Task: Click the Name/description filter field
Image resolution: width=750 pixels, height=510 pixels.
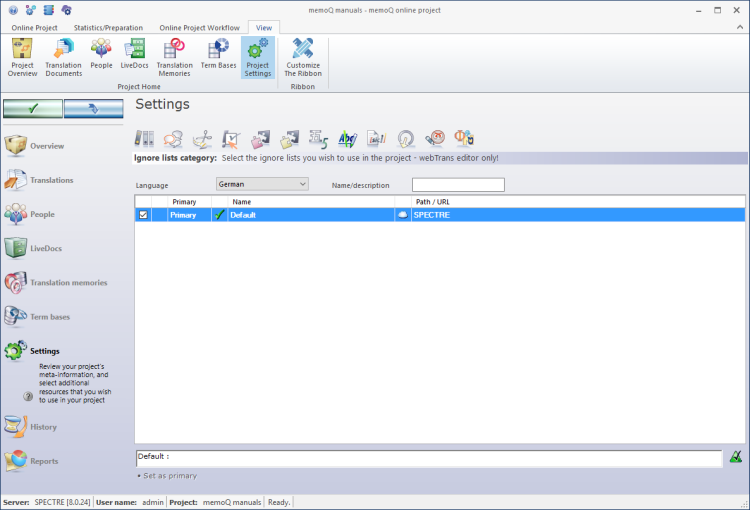Action: click(x=458, y=185)
